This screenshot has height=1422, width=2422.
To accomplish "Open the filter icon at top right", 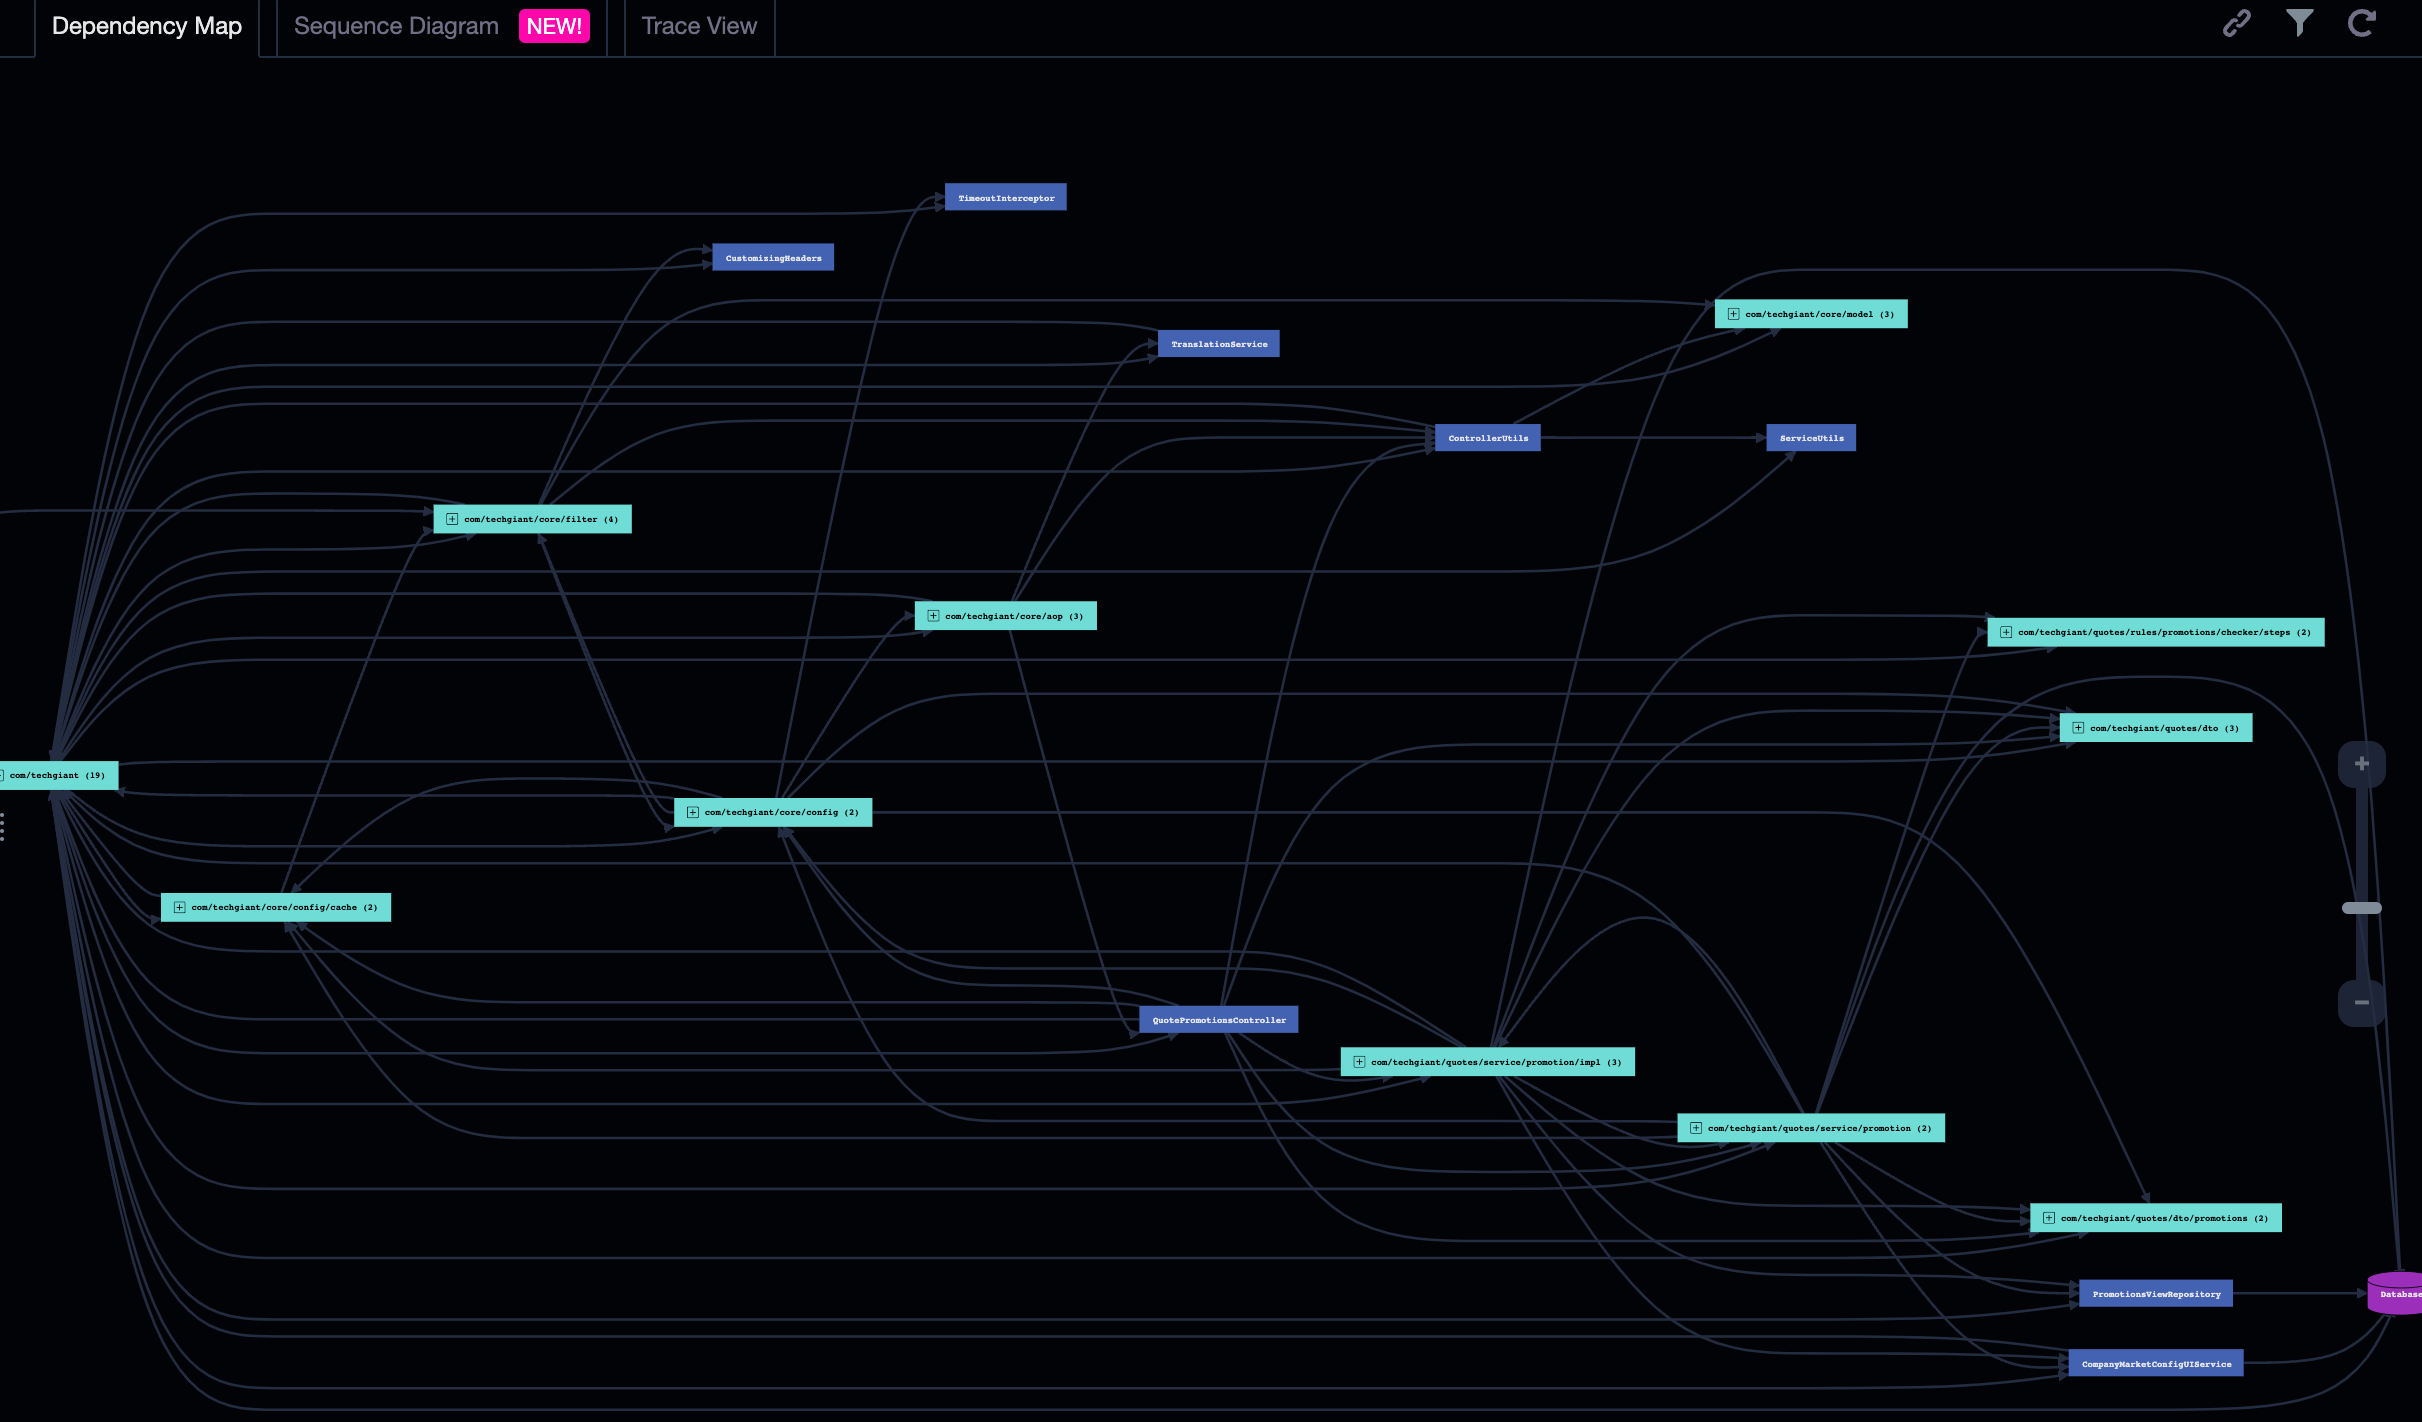I will tap(2299, 22).
